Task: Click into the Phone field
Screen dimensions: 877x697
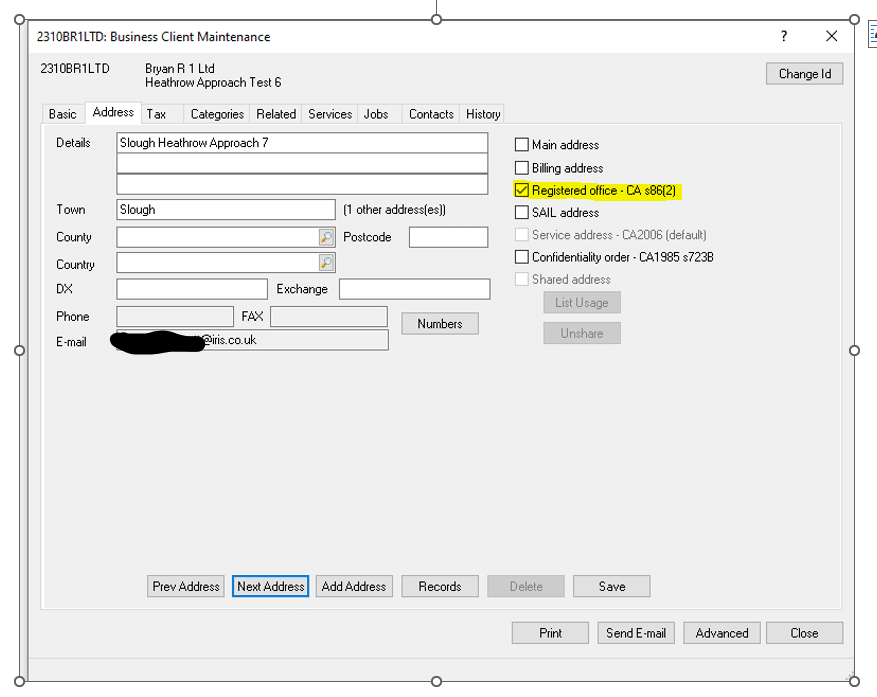Action: coord(175,316)
